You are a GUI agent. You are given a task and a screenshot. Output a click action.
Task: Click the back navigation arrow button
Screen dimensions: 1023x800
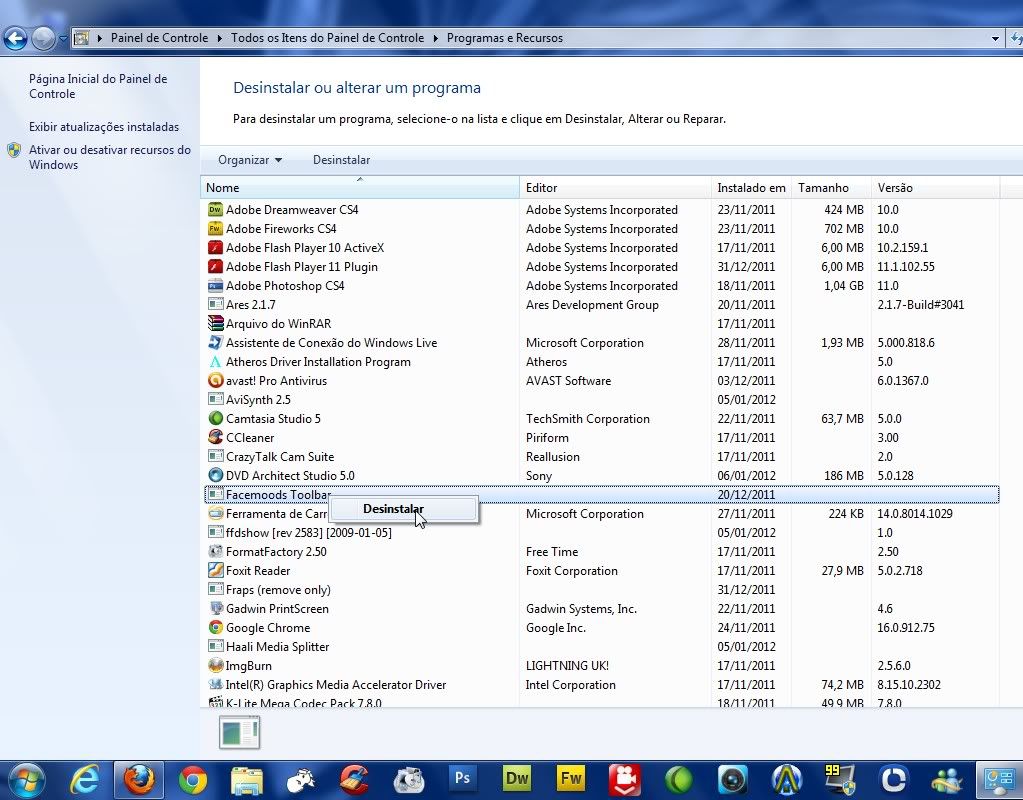coord(15,39)
